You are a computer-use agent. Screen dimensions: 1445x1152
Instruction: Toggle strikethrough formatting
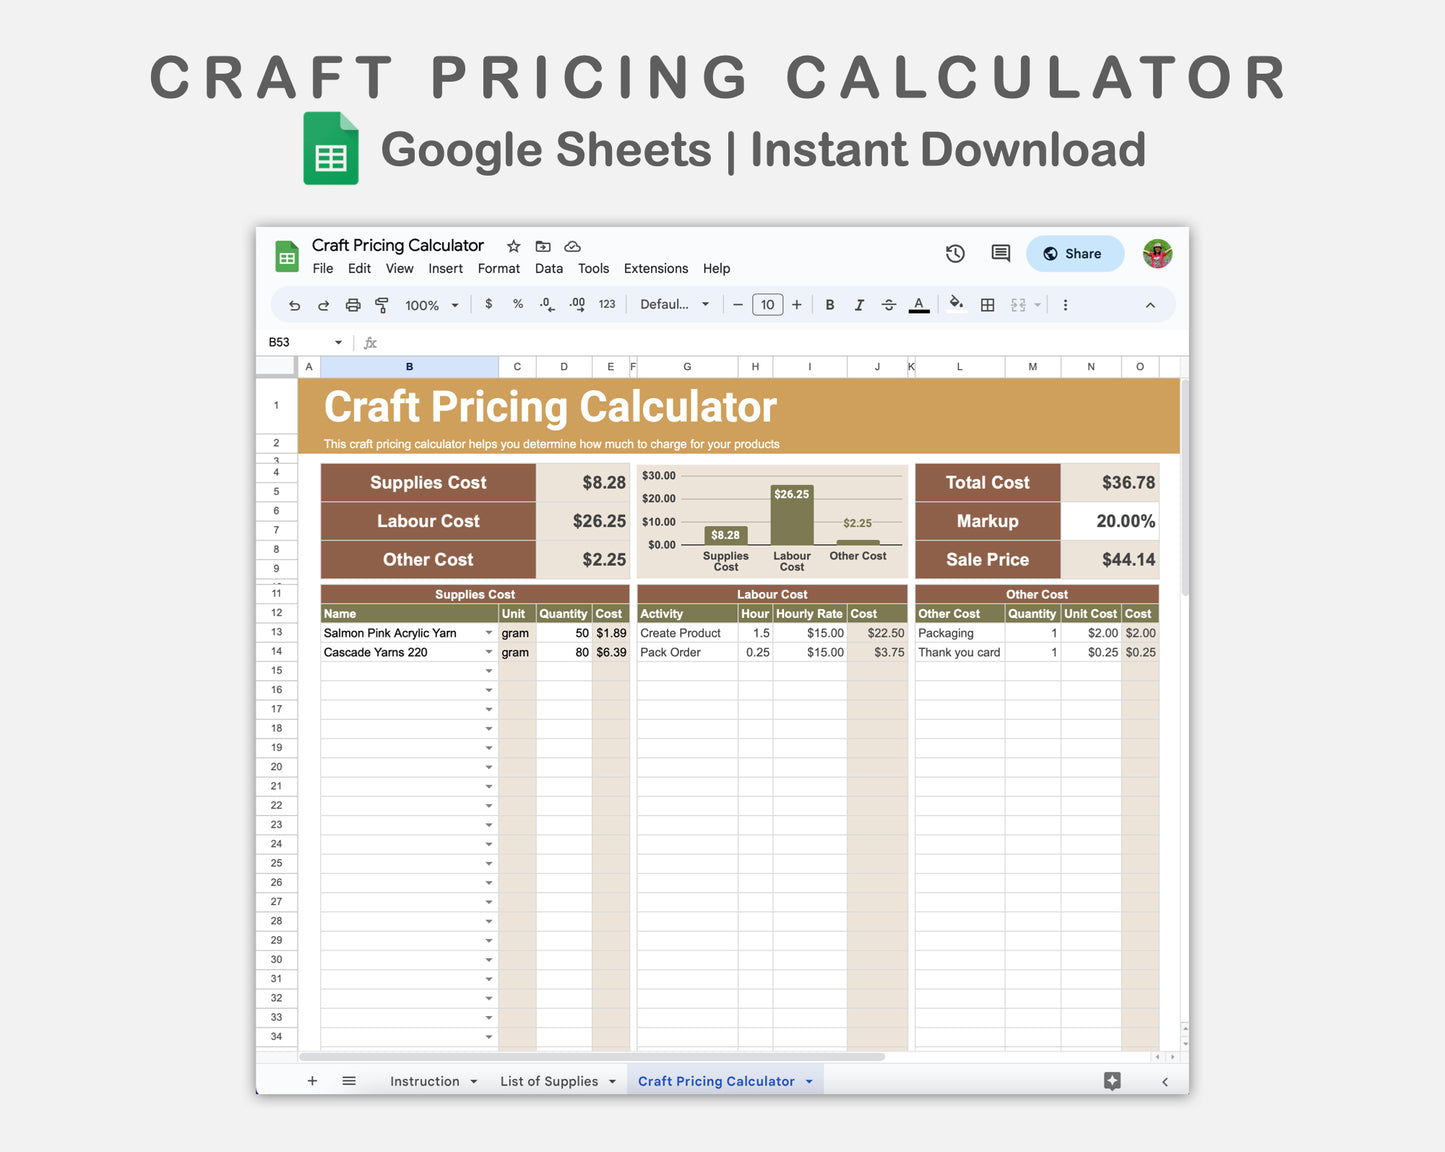point(888,304)
